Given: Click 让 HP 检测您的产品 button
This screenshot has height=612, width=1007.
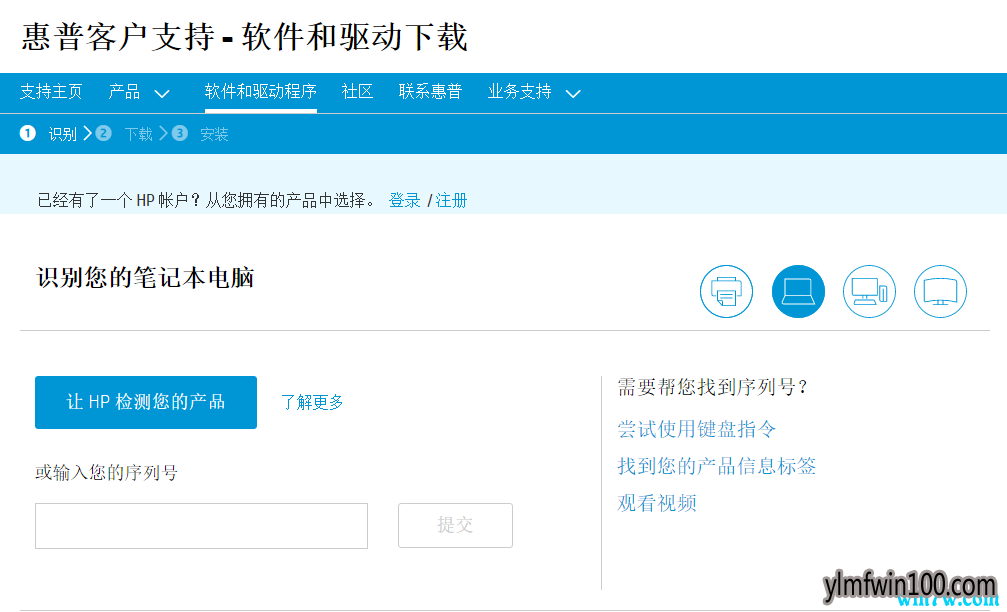Looking at the screenshot, I should point(146,403).
